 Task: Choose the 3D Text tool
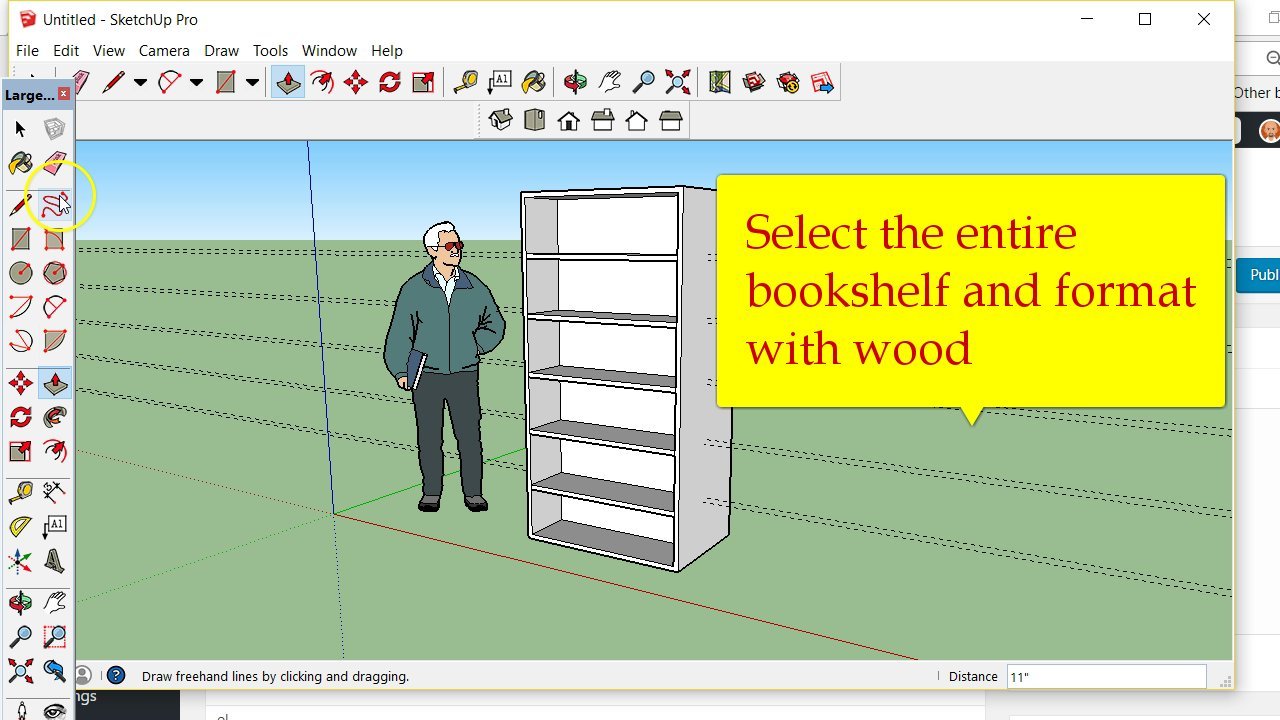(55, 560)
